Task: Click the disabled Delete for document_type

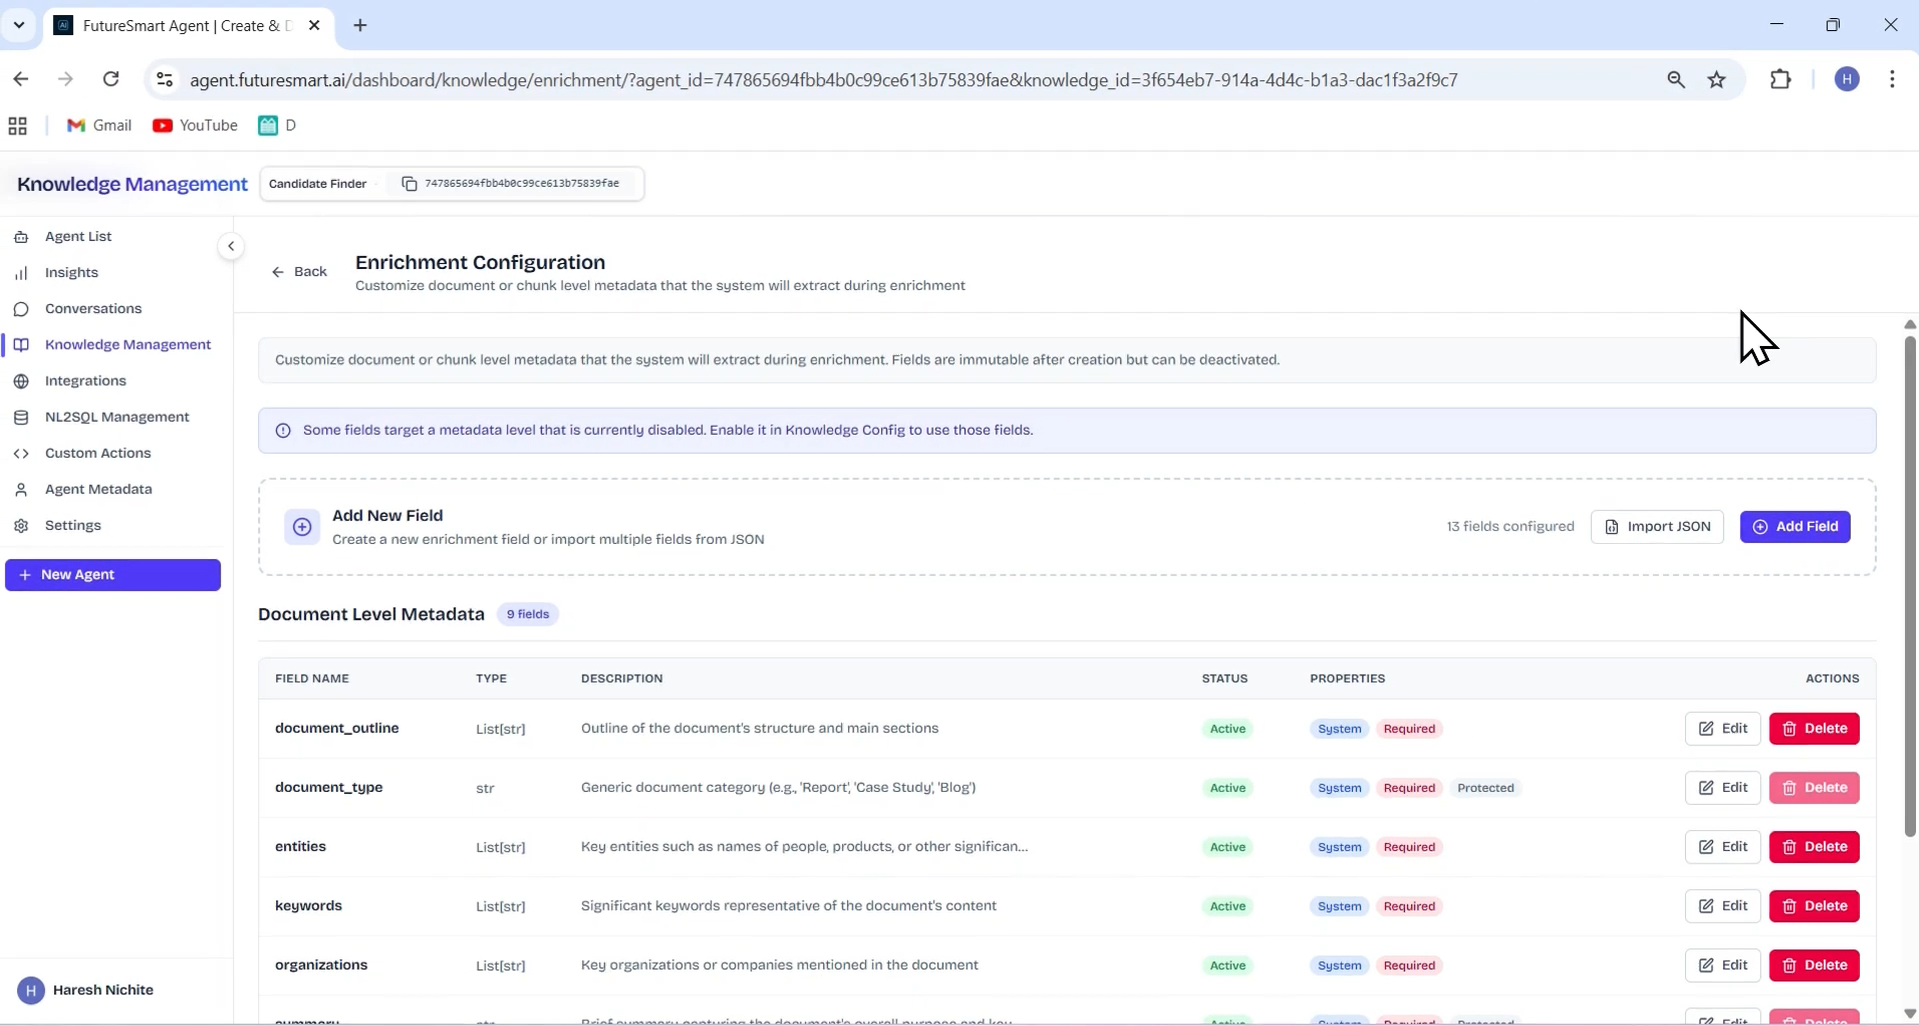Action: coord(1814,788)
